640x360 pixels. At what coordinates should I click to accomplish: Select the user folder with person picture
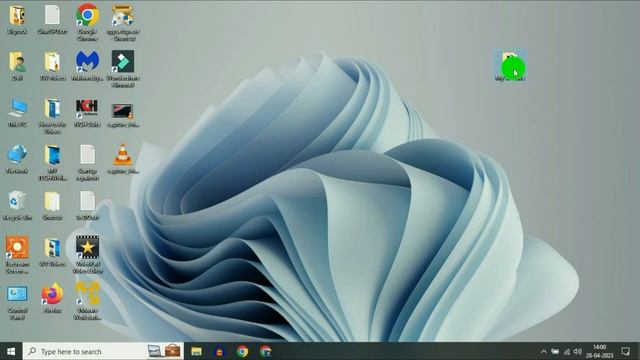point(17,65)
